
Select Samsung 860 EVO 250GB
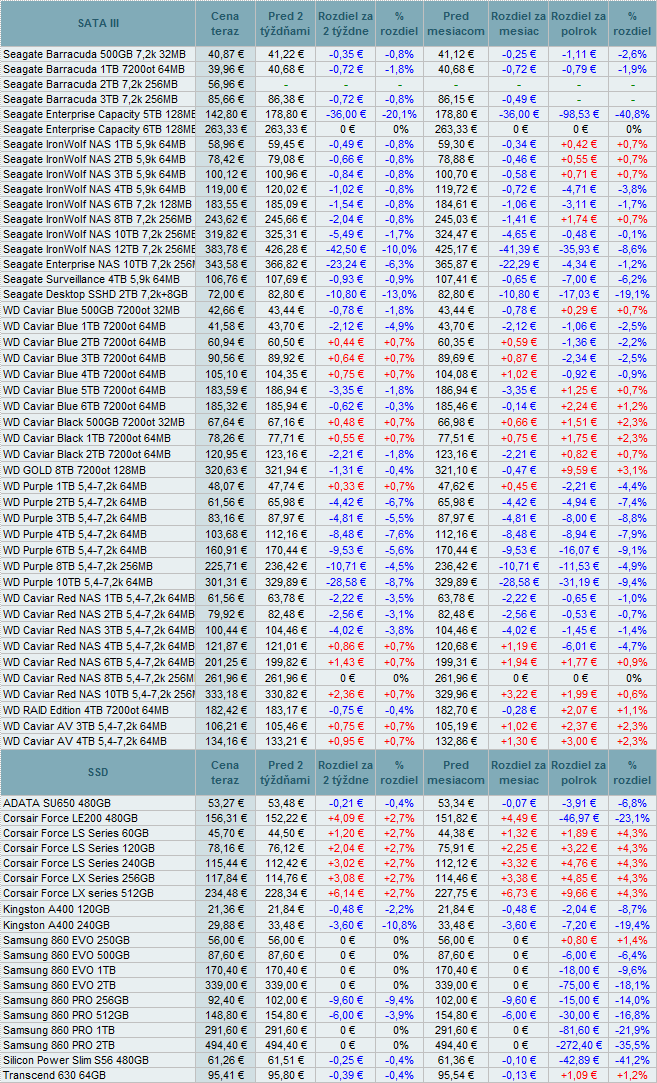tap(66, 941)
